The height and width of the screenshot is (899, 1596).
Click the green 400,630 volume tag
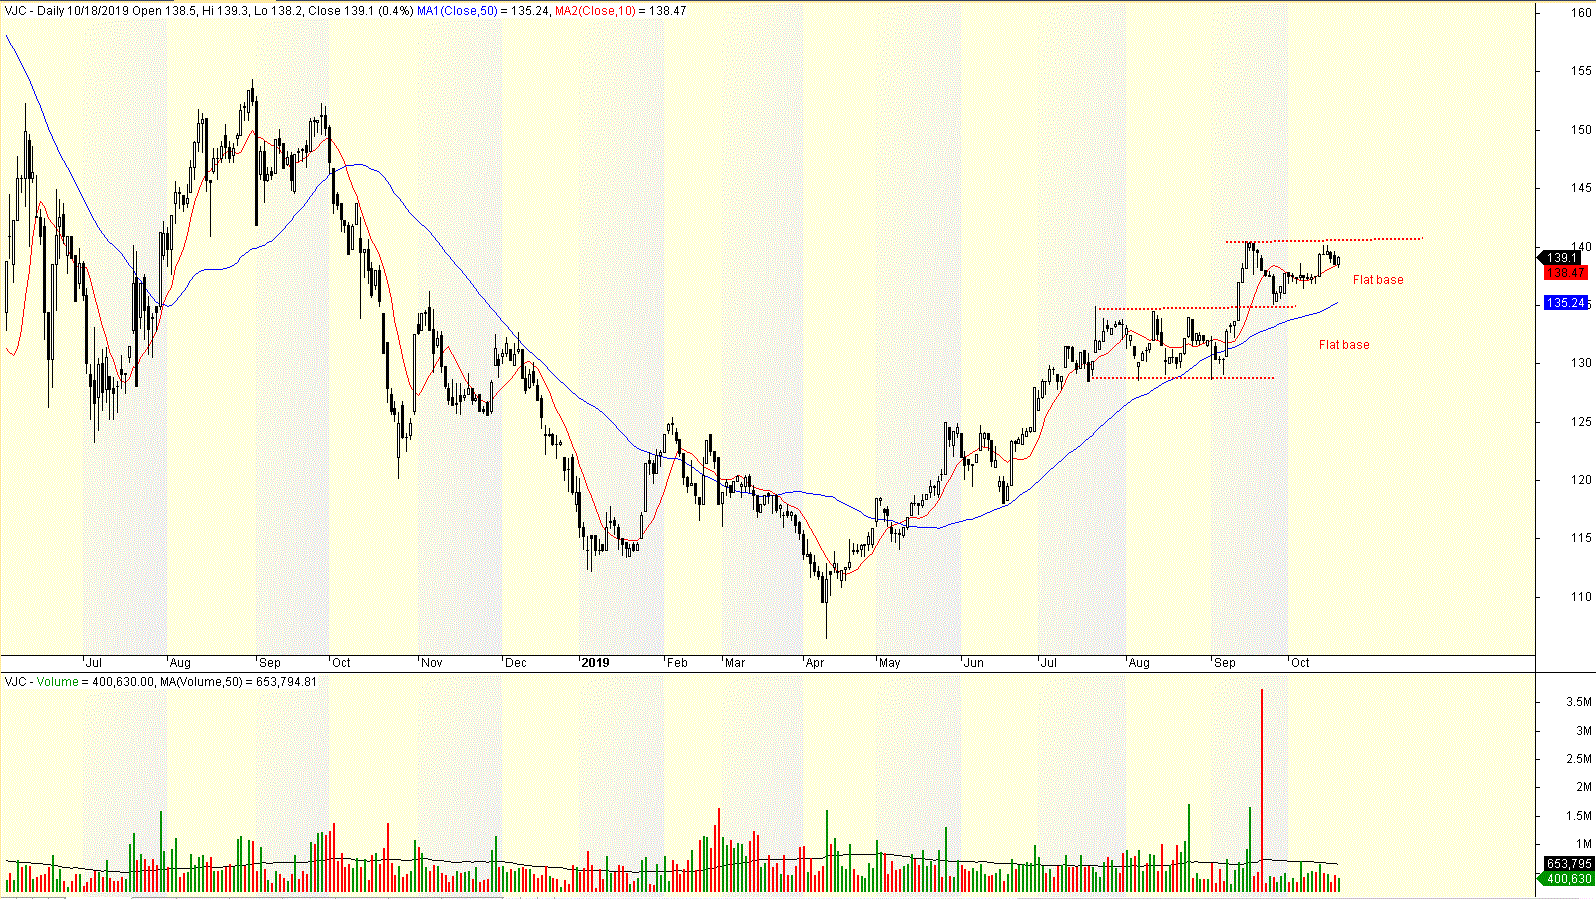click(1567, 879)
